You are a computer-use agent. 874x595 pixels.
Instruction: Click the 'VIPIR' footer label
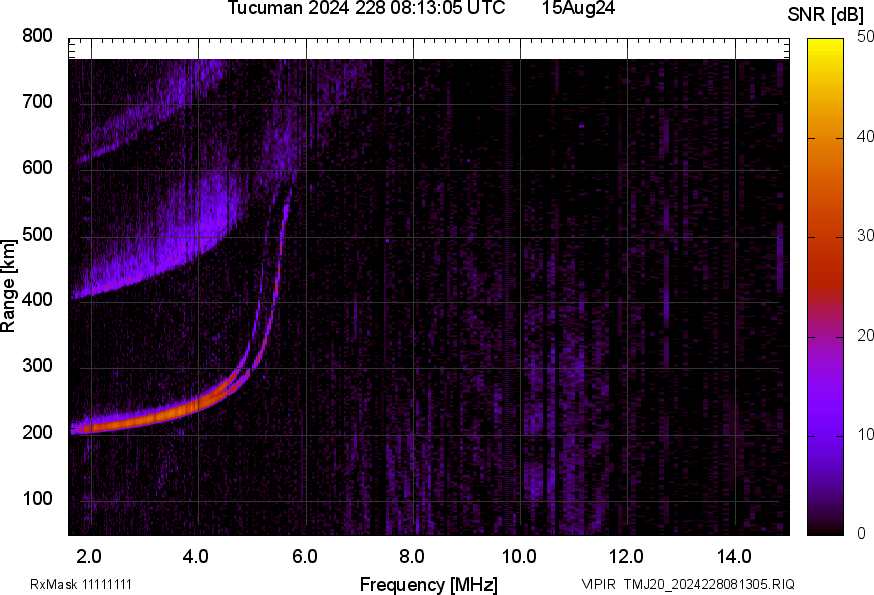tap(599, 584)
